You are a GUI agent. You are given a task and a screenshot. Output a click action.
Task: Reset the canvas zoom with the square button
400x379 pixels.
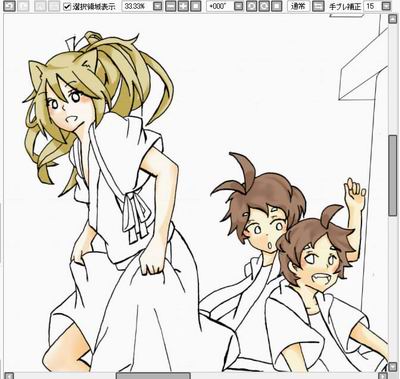[x=195, y=6]
